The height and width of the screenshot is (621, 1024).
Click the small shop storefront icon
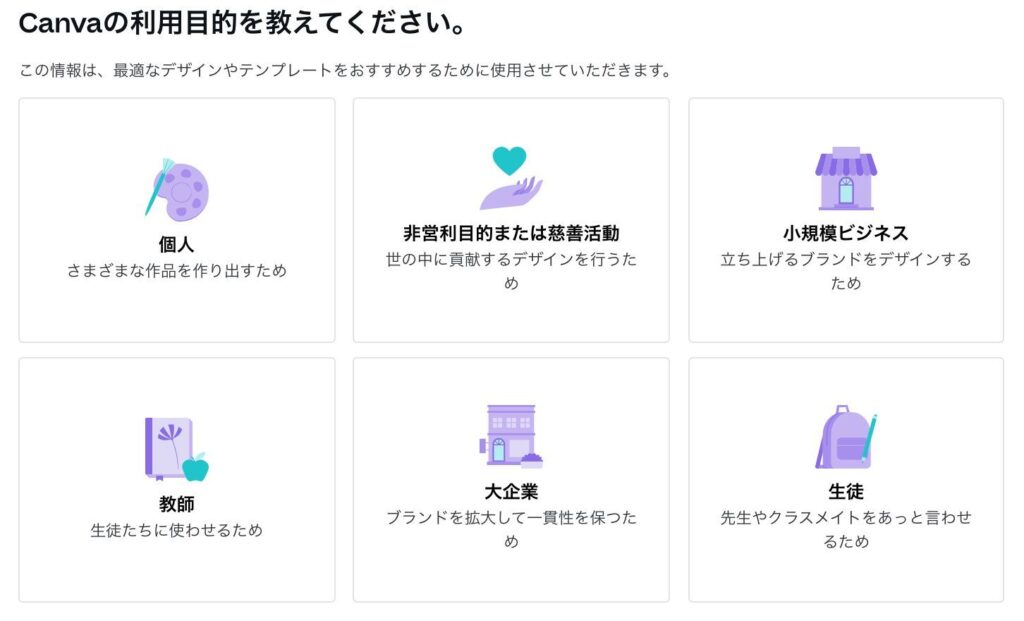(x=846, y=178)
